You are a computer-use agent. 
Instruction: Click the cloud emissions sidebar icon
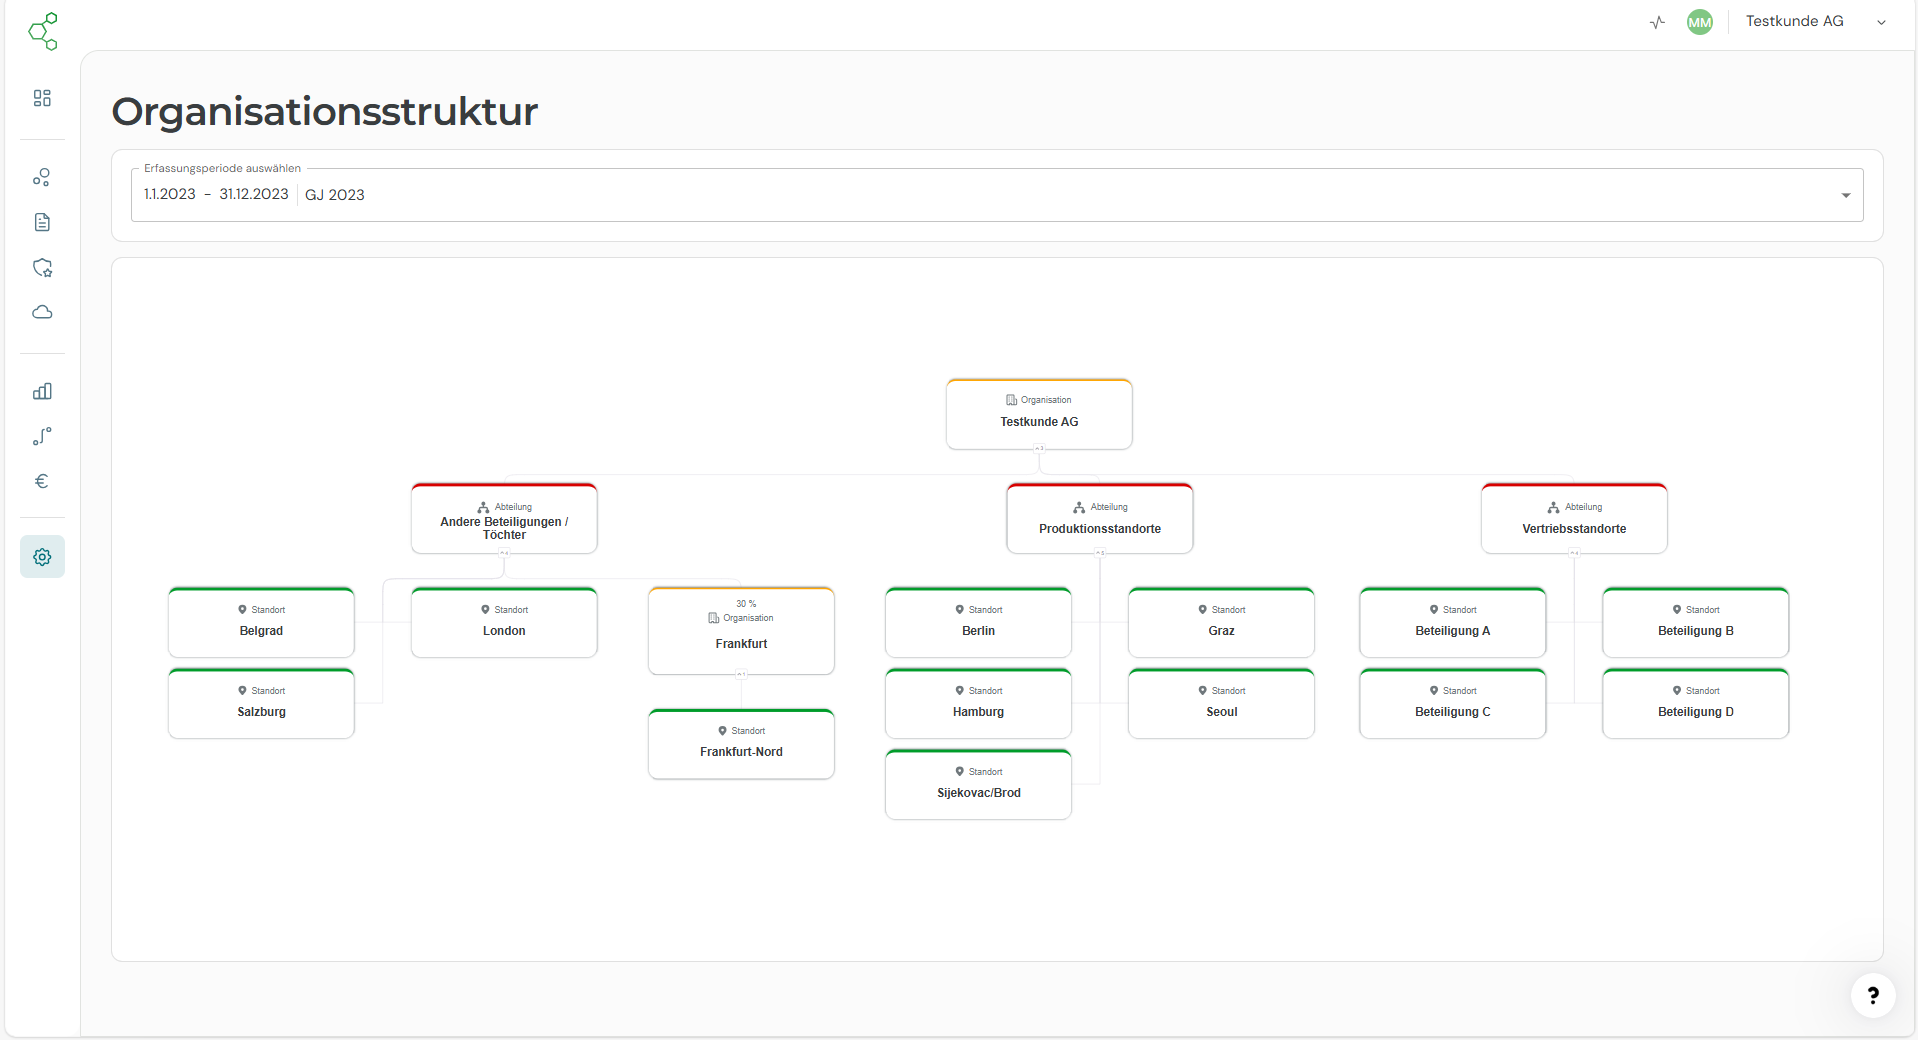tap(42, 312)
